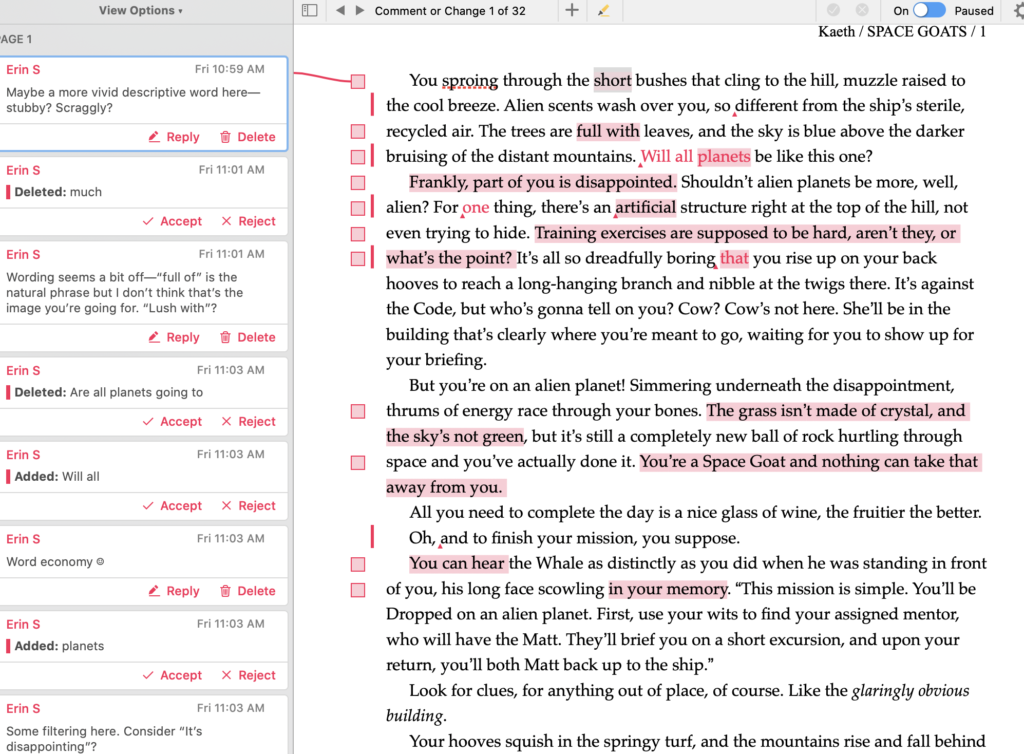Click comment marker beside 'bruising of the distant' line
This screenshot has width=1024, height=754.
358,157
